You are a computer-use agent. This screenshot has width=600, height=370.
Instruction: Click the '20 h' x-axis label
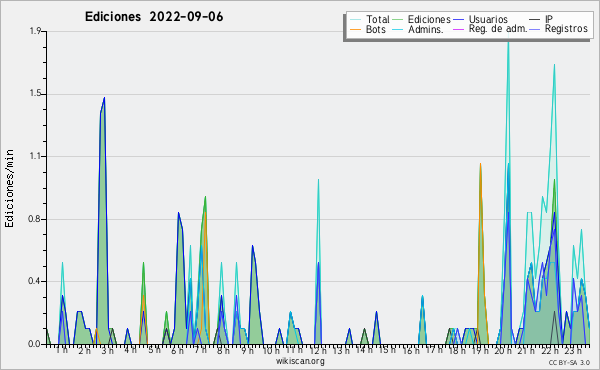pyautogui.click(x=503, y=350)
